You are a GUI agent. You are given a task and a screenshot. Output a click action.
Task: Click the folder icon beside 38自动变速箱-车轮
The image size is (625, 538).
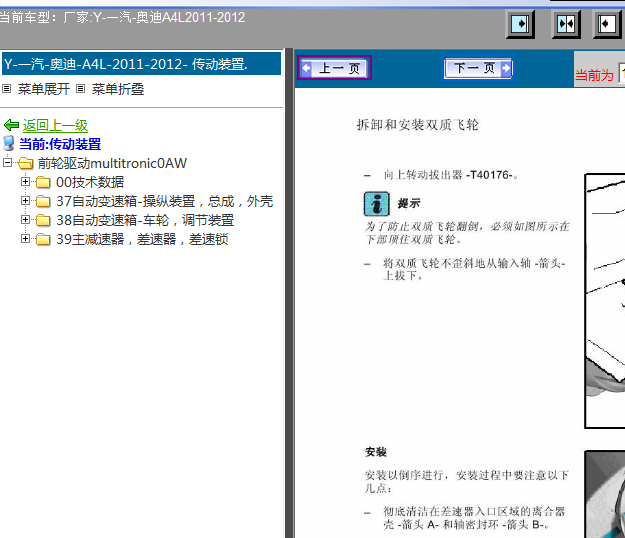point(43,220)
